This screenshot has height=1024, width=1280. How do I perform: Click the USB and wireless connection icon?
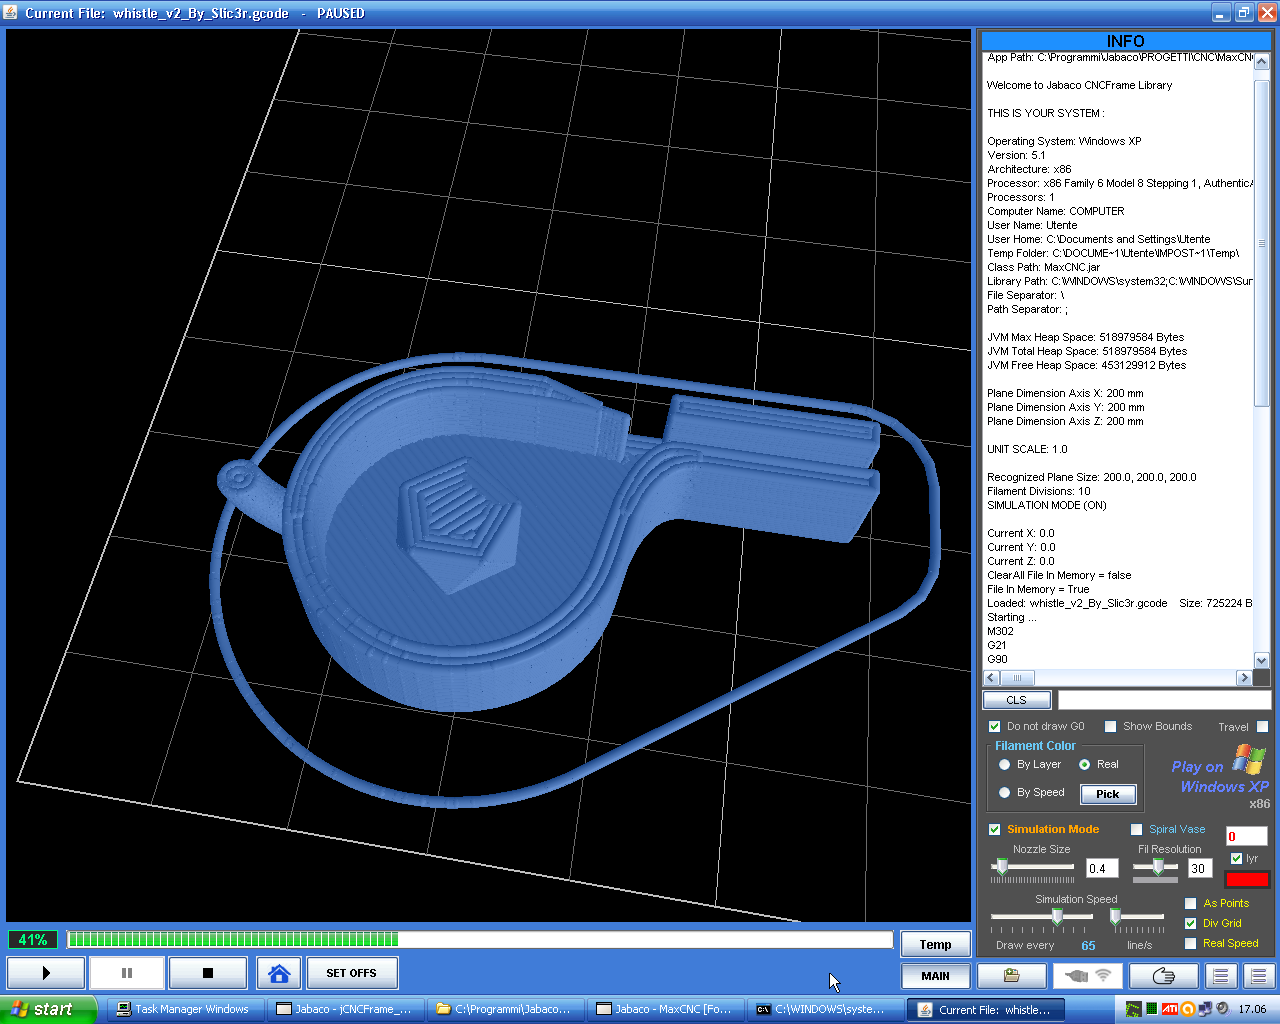(1088, 976)
